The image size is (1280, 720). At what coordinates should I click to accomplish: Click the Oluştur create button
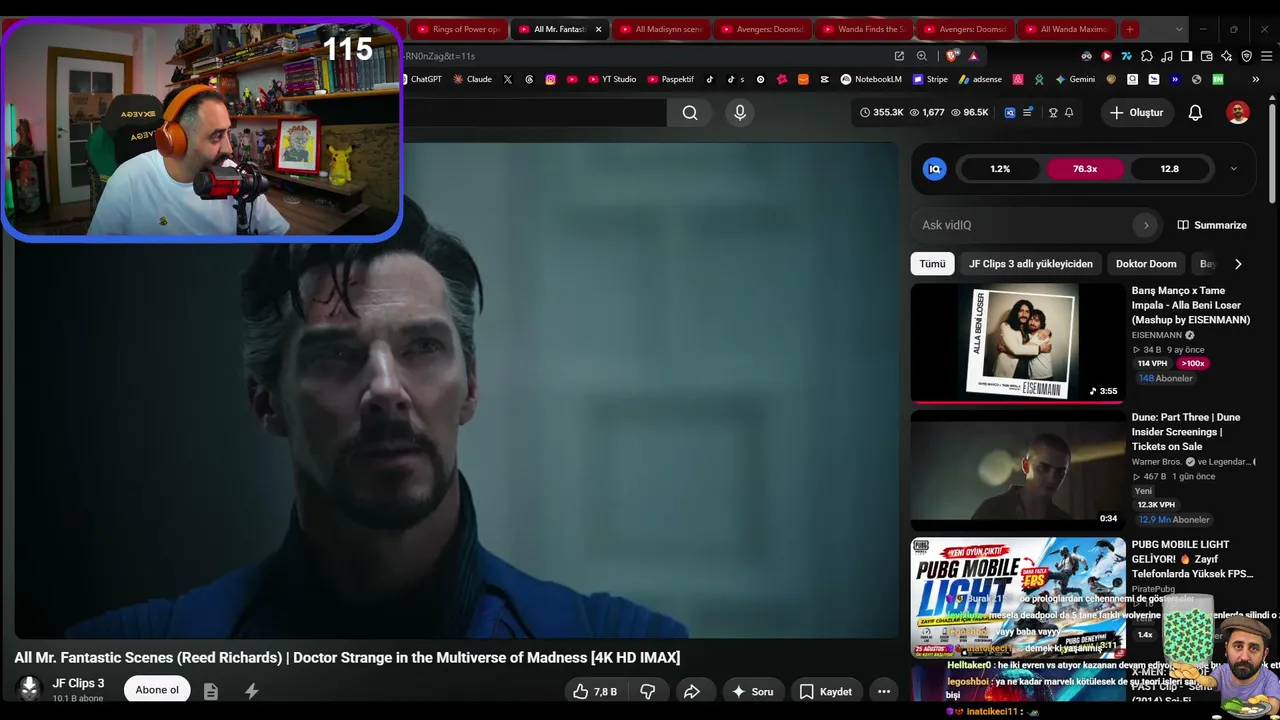pyautogui.click(x=1136, y=113)
